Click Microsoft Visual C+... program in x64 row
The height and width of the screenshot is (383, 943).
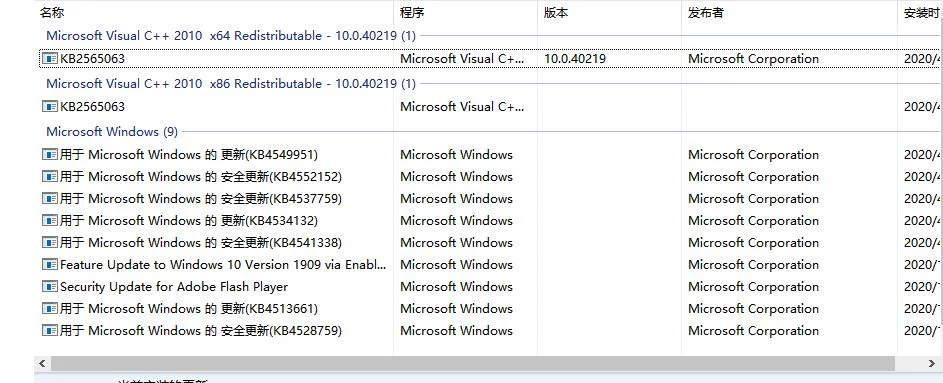click(462, 58)
